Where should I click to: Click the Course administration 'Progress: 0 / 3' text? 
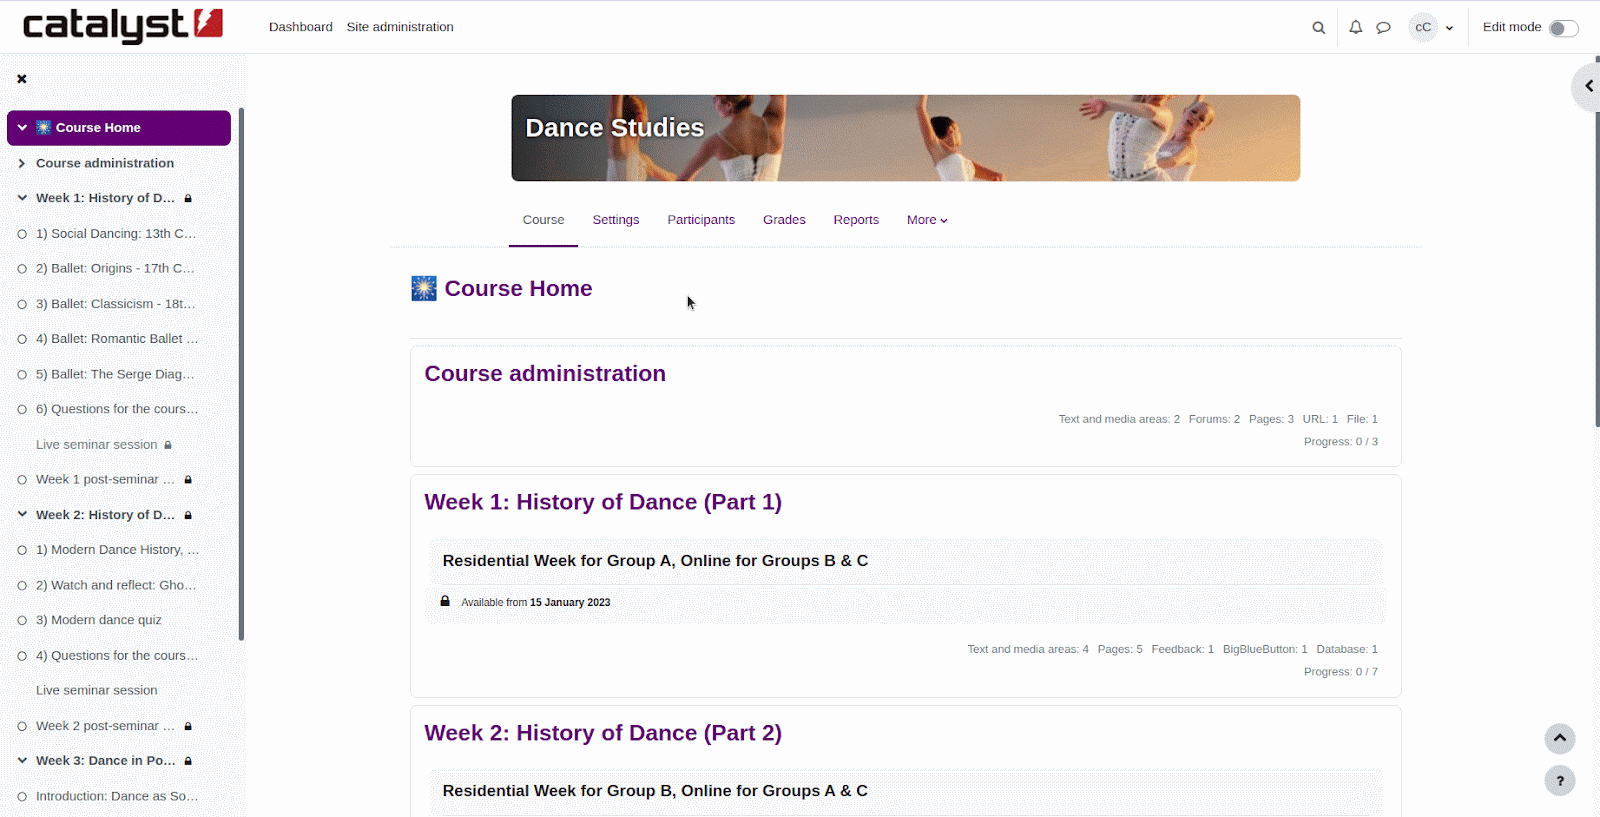point(1341,442)
